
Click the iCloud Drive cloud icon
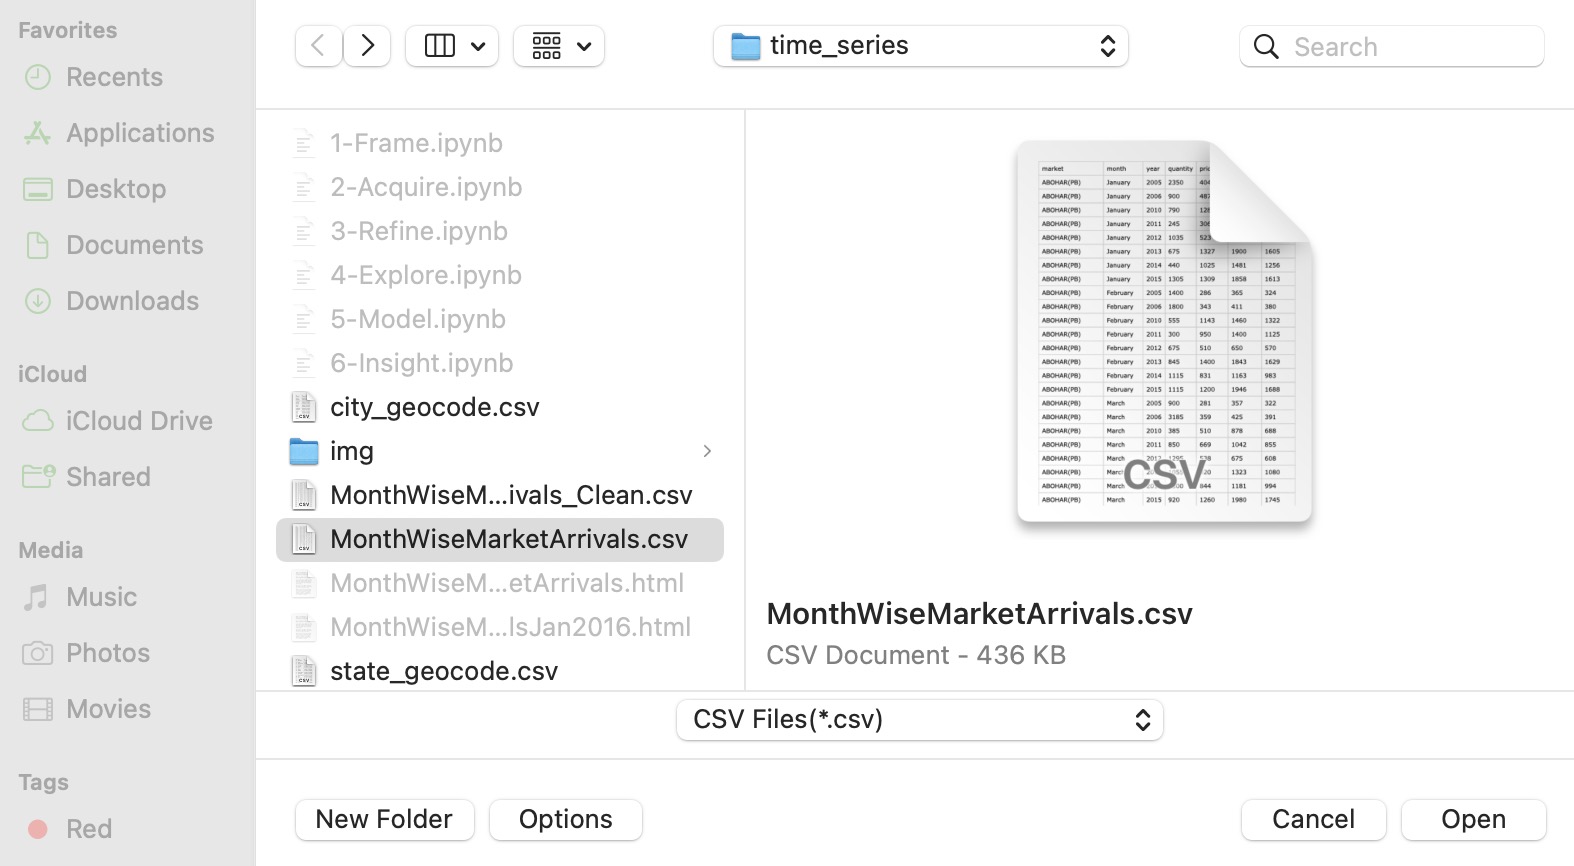click(38, 421)
